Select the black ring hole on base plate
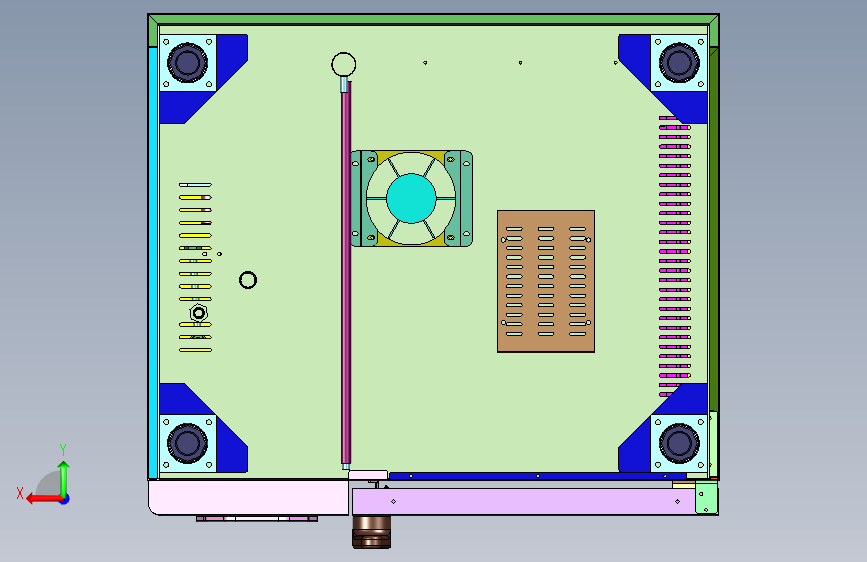 point(248,280)
